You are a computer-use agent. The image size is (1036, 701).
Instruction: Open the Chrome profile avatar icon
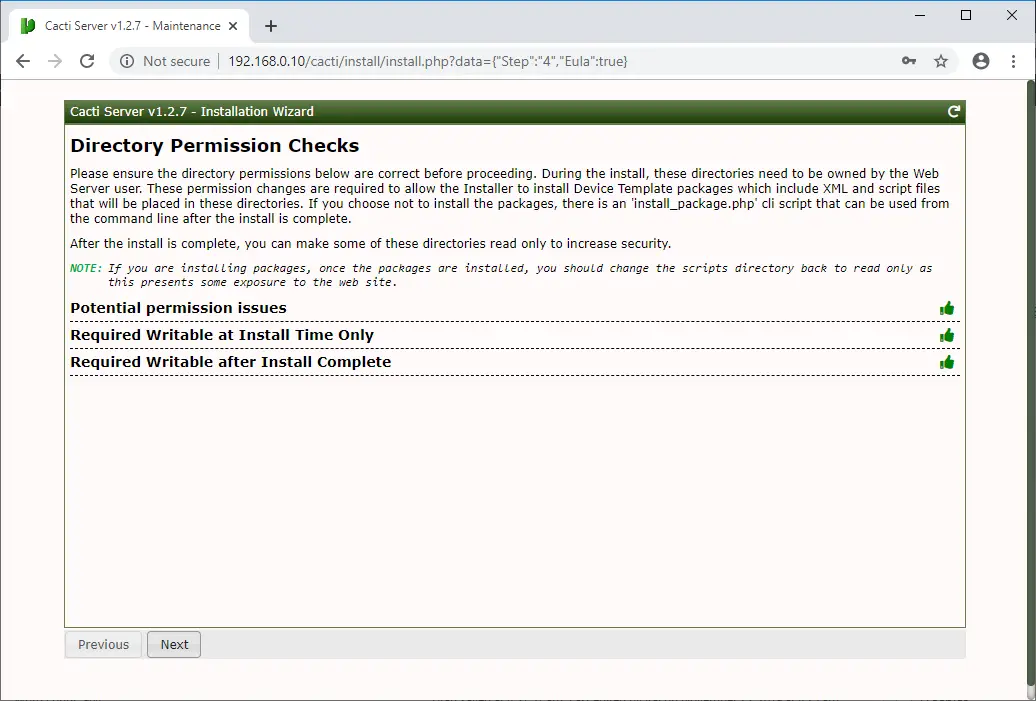tap(981, 61)
